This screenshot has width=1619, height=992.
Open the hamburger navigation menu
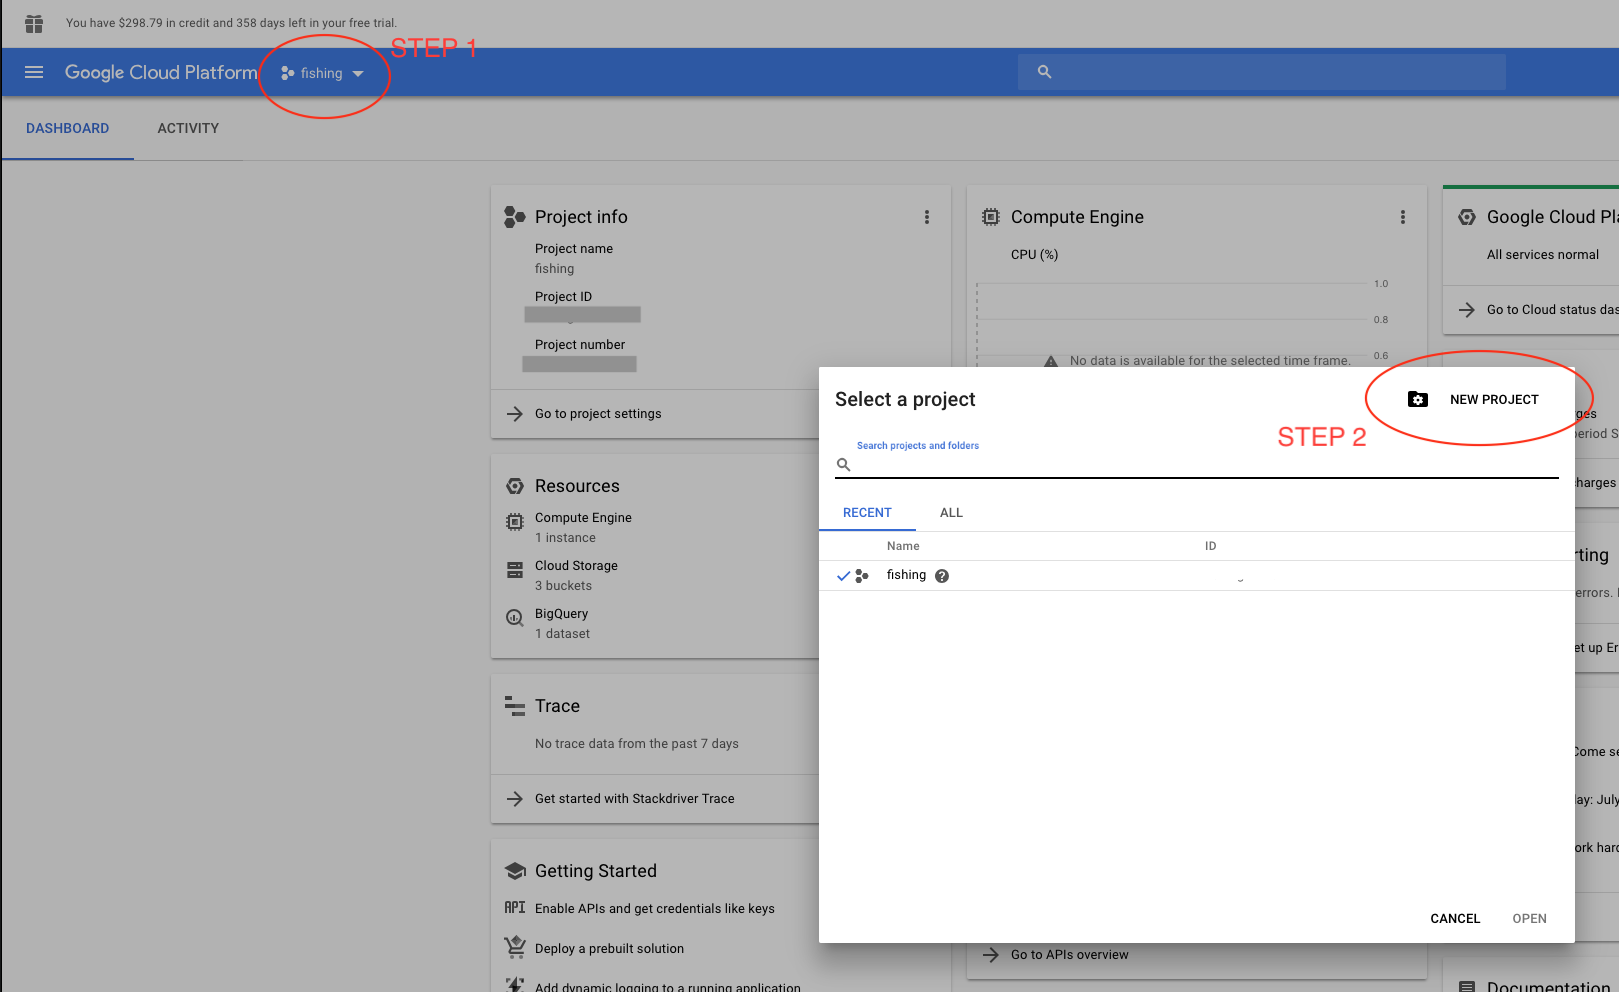[x=34, y=72]
